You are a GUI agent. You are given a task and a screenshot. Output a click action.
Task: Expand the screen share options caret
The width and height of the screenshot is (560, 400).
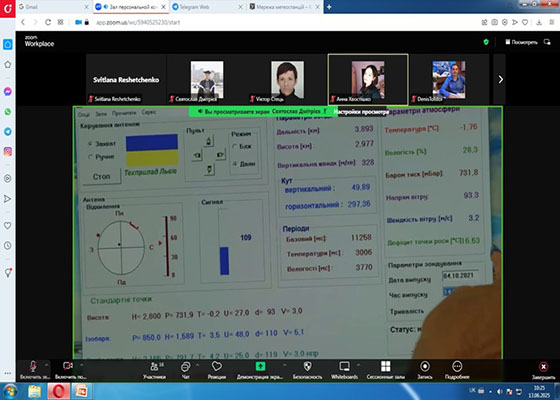pyautogui.click(x=285, y=365)
